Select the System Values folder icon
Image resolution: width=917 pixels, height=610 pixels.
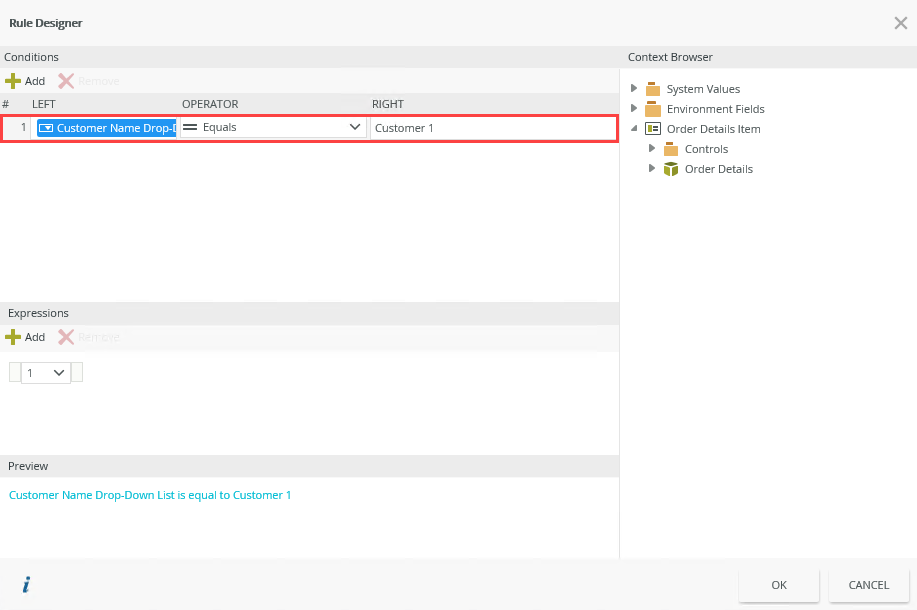[653, 89]
